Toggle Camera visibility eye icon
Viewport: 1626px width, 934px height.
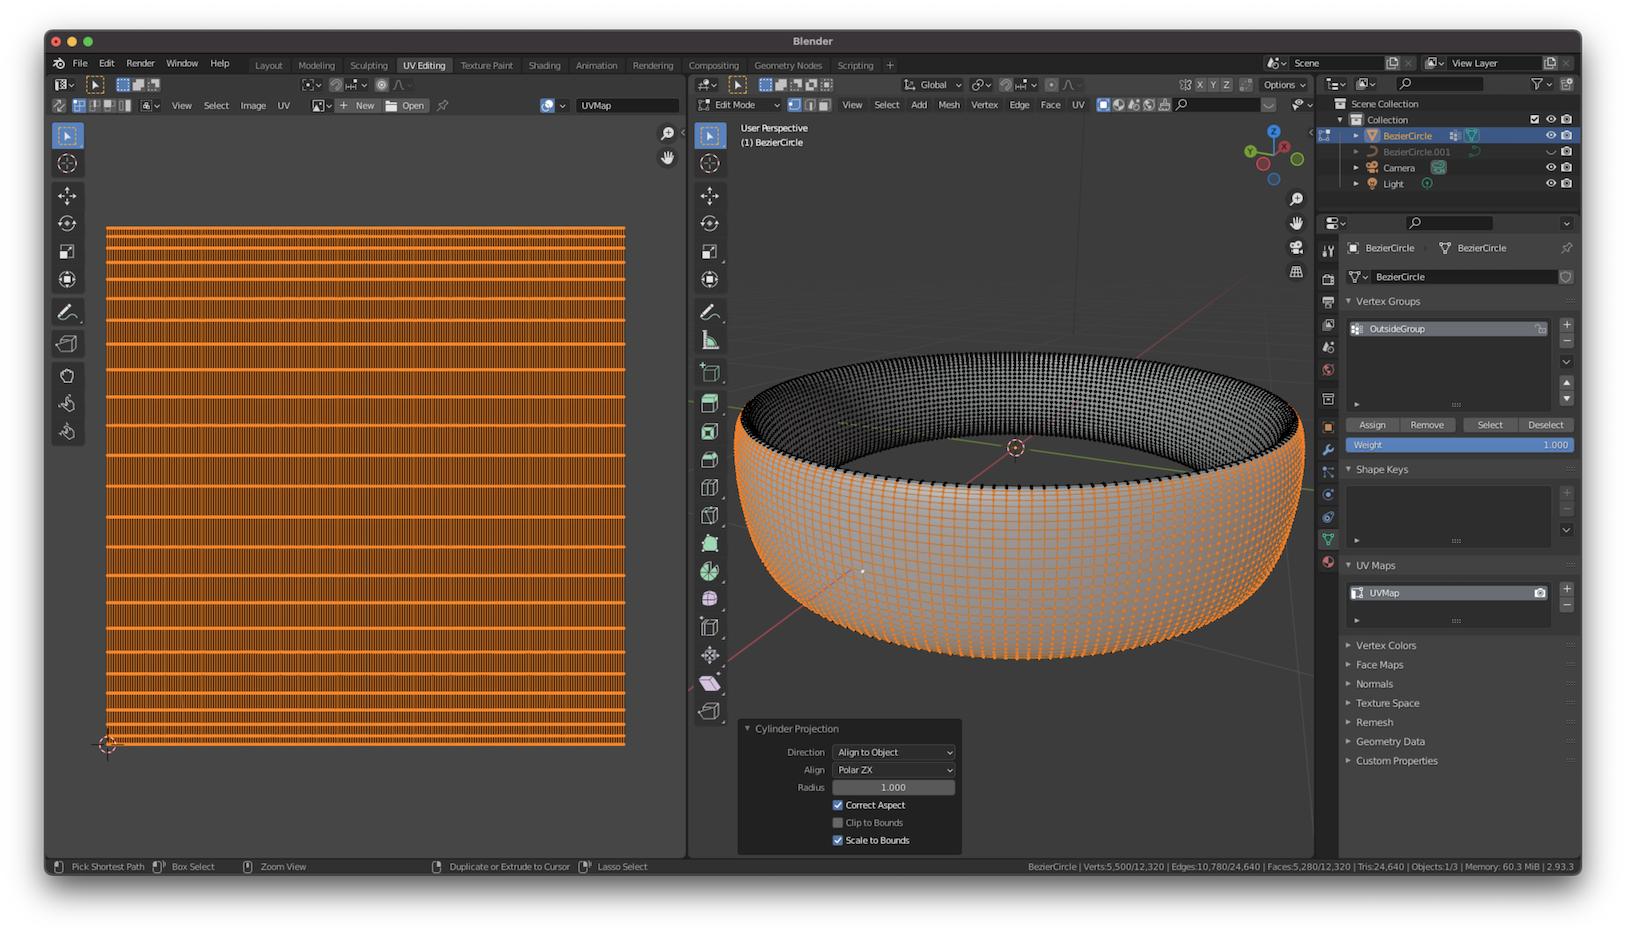pyautogui.click(x=1551, y=167)
